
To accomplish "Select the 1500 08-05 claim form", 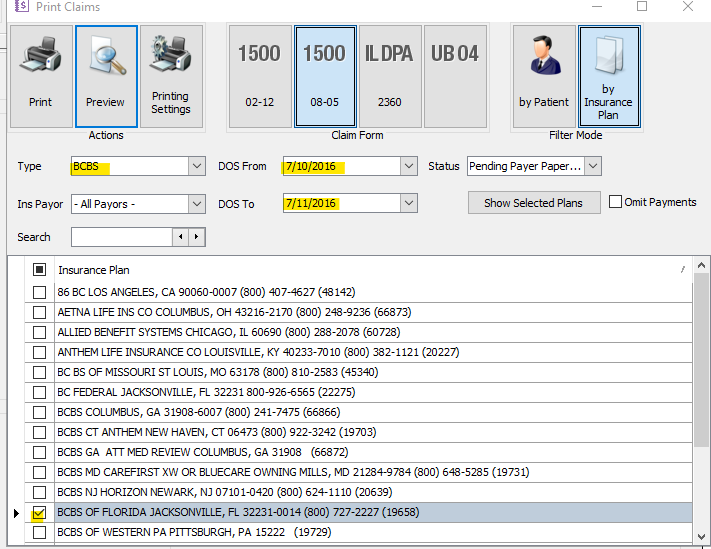I will 325,76.
